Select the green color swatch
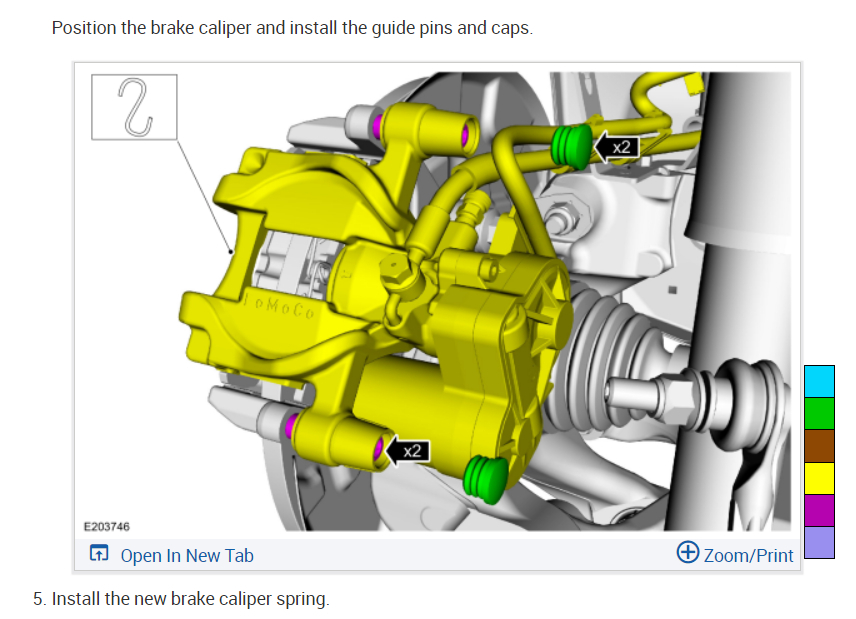This screenshot has height=619, width=856. point(819,413)
